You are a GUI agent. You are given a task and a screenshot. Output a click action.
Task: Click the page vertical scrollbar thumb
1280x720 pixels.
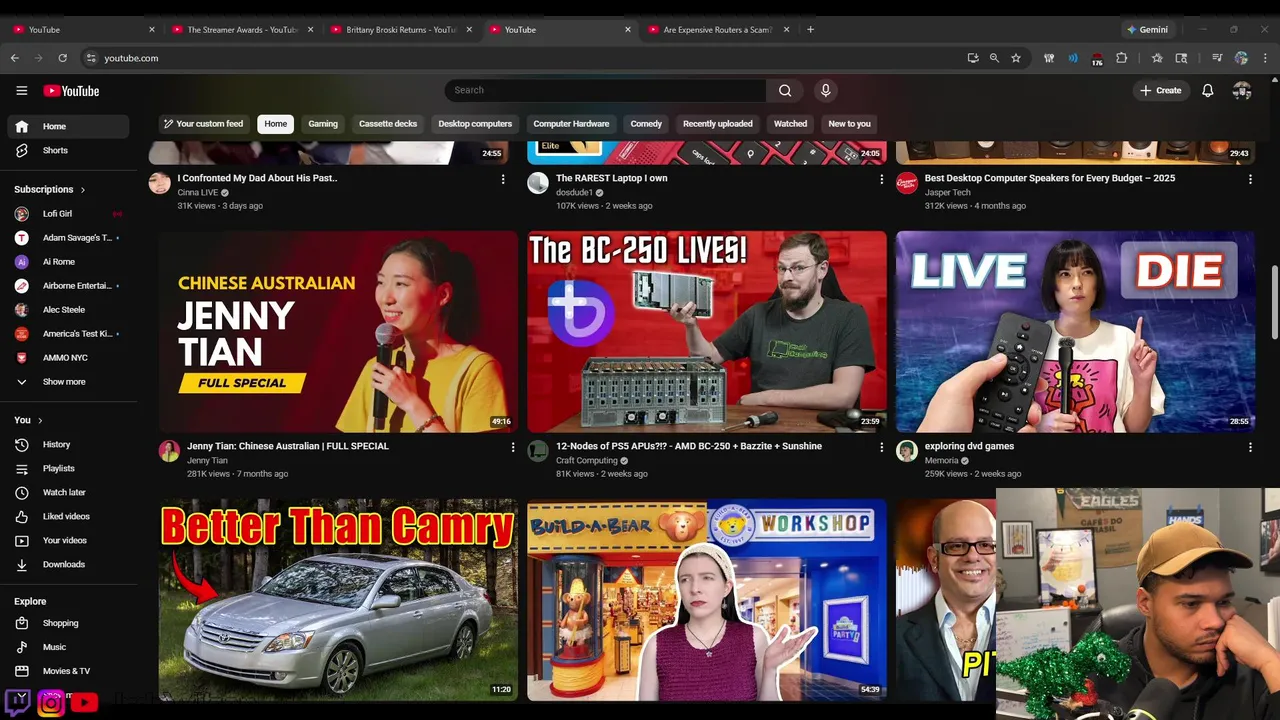click(1274, 302)
